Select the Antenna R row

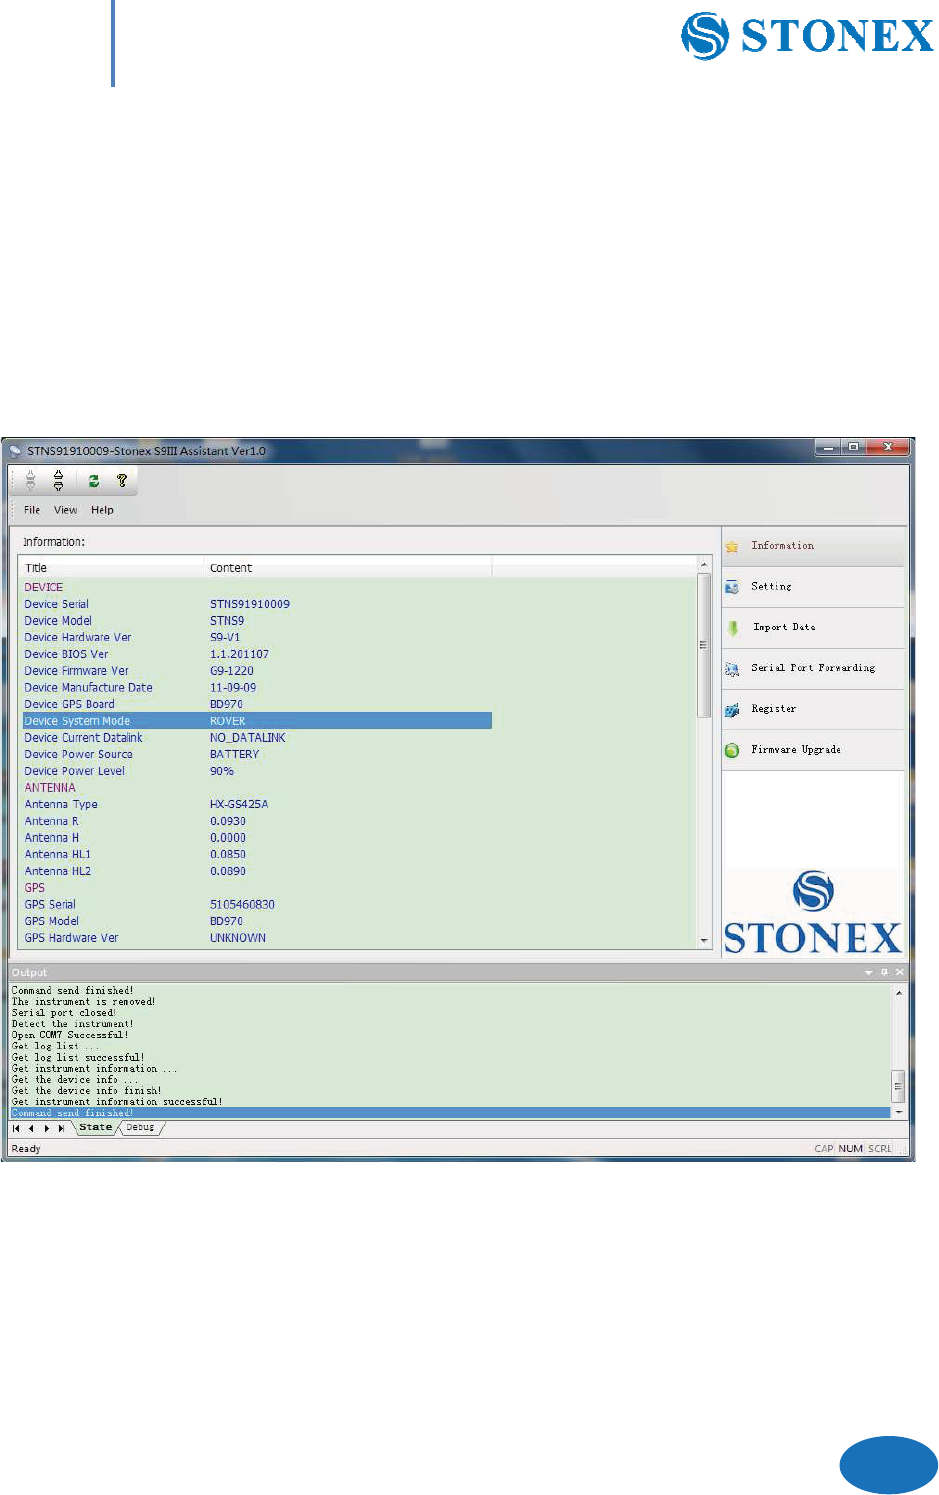pos(256,821)
